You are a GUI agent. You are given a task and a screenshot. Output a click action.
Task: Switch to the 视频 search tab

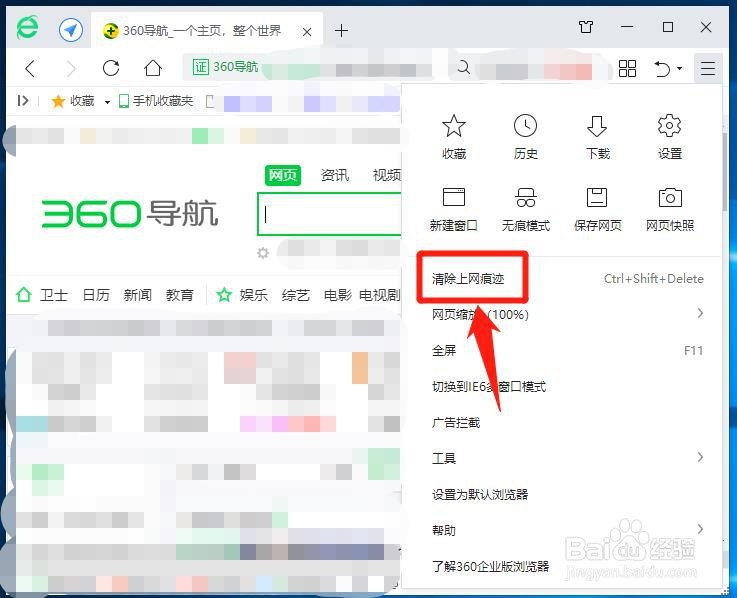(x=386, y=175)
